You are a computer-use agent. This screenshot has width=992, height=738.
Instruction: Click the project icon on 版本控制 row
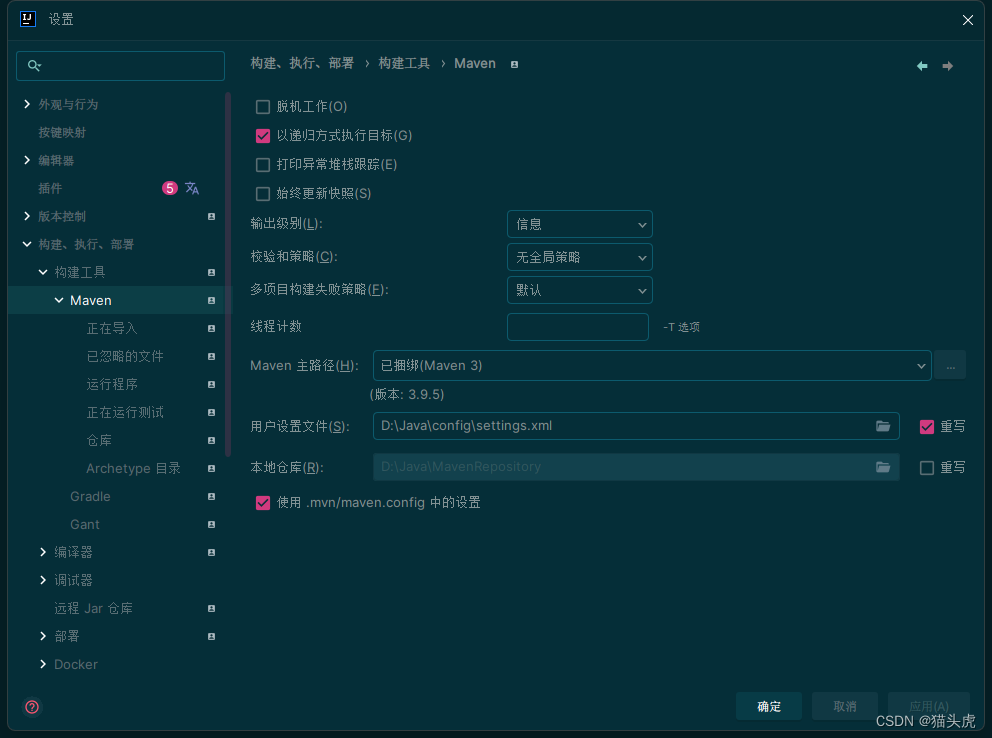click(211, 216)
